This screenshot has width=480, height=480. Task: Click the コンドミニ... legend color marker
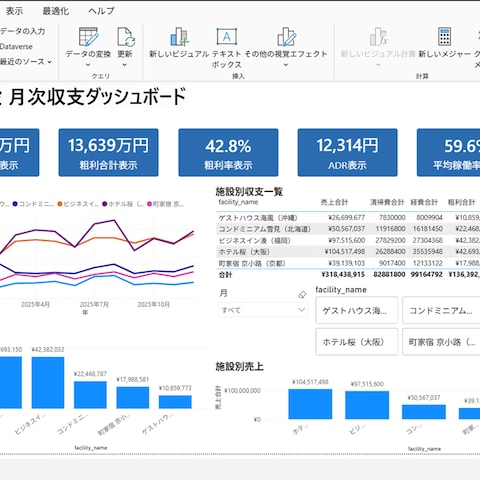(x=15, y=204)
